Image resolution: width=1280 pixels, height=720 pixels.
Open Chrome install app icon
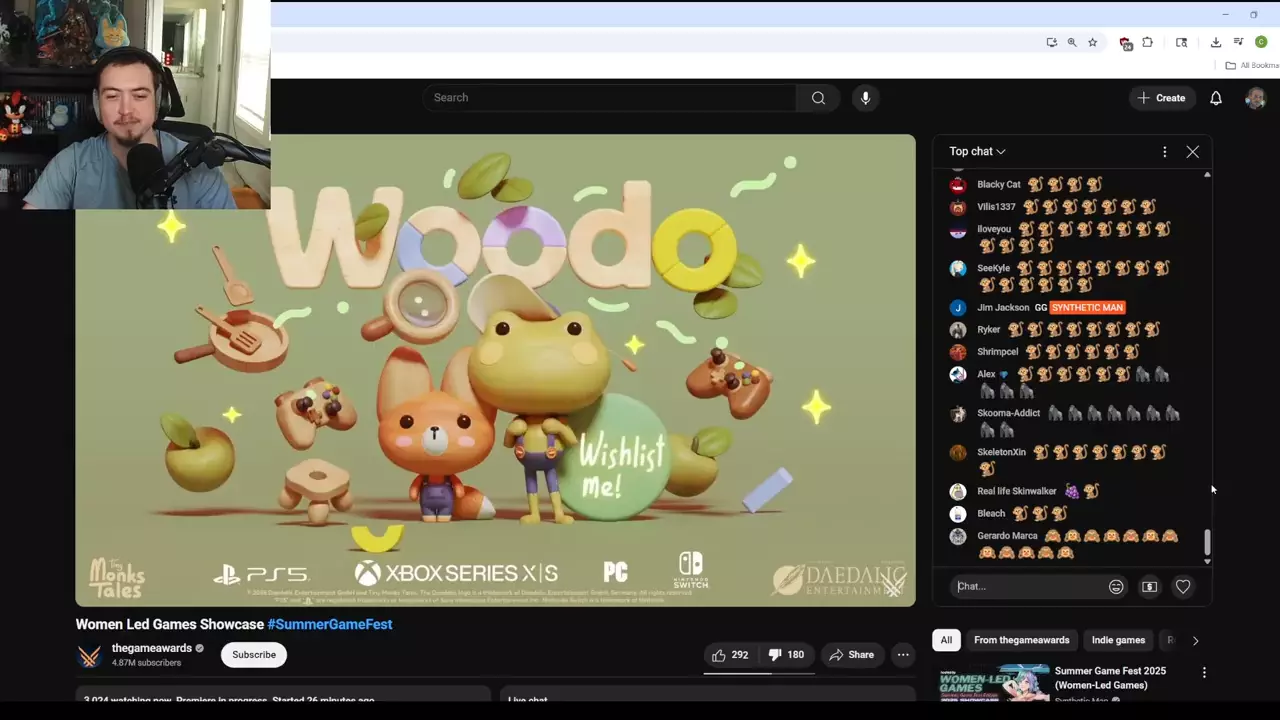tap(1051, 42)
